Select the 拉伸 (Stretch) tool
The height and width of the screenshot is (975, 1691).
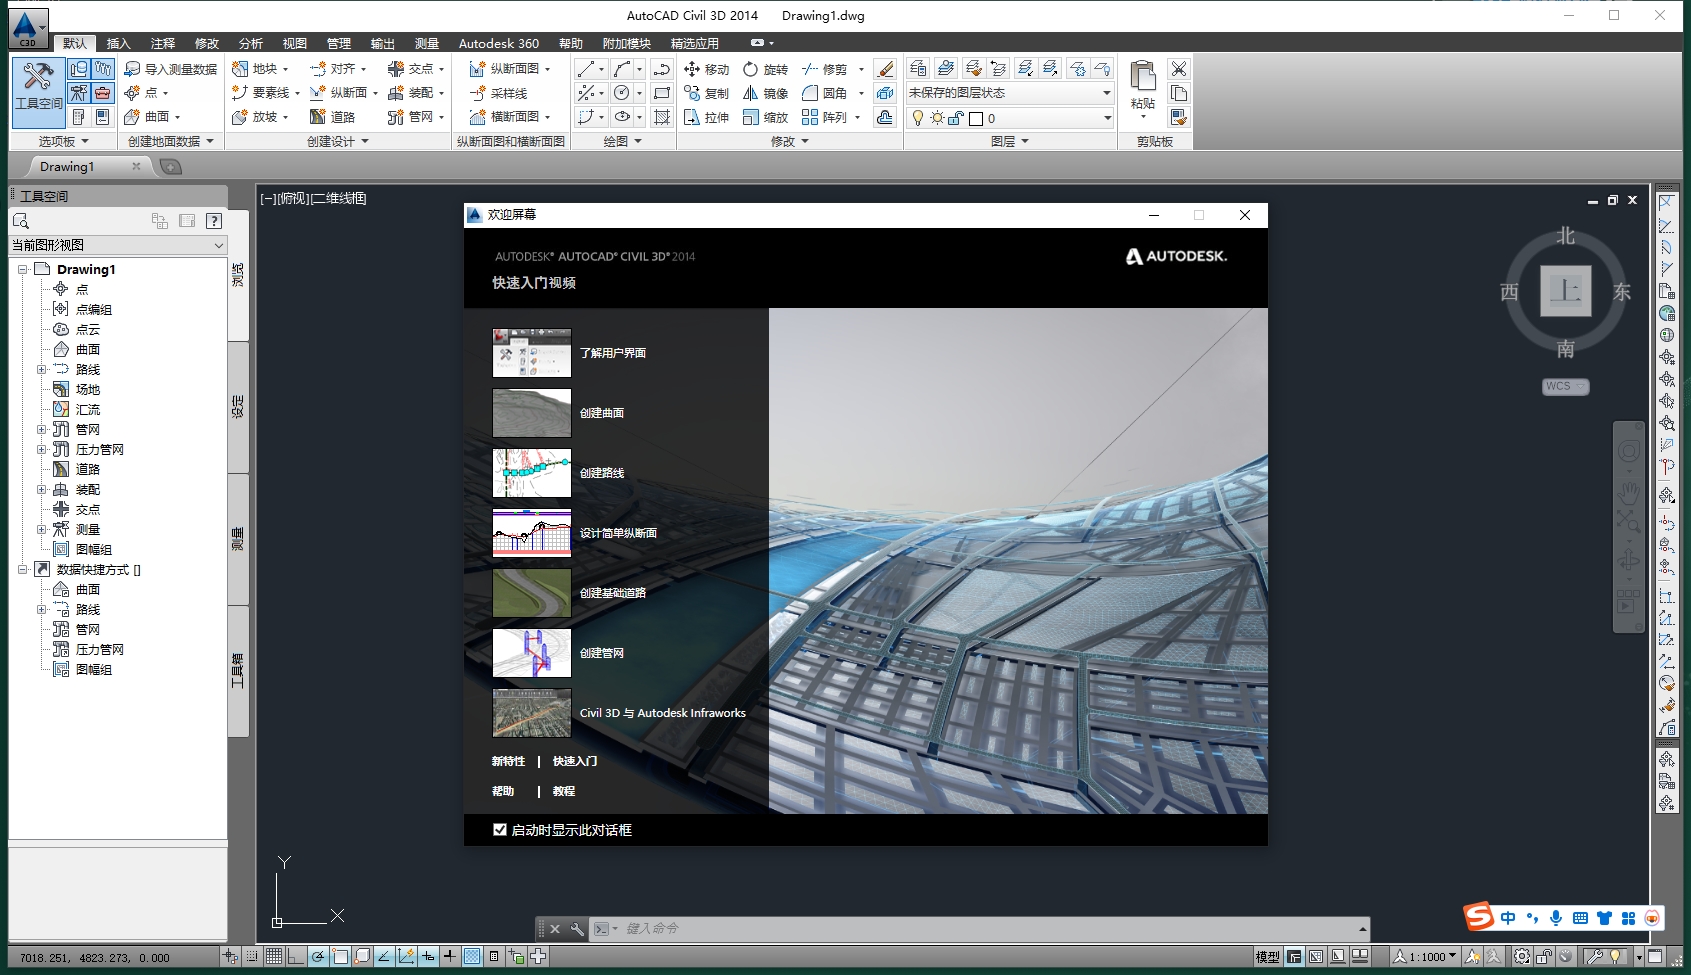pyautogui.click(x=706, y=117)
